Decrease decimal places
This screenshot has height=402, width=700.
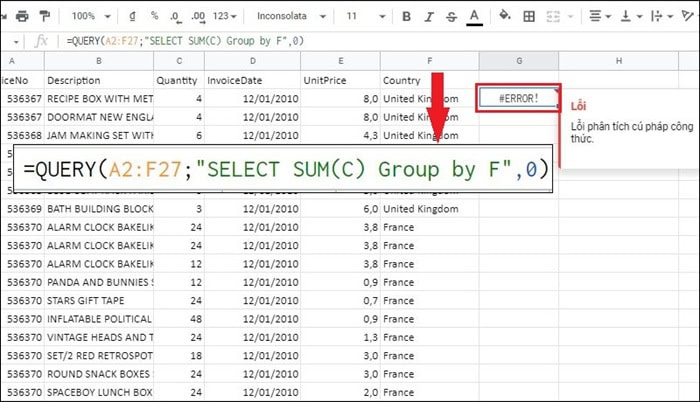click(173, 16)
